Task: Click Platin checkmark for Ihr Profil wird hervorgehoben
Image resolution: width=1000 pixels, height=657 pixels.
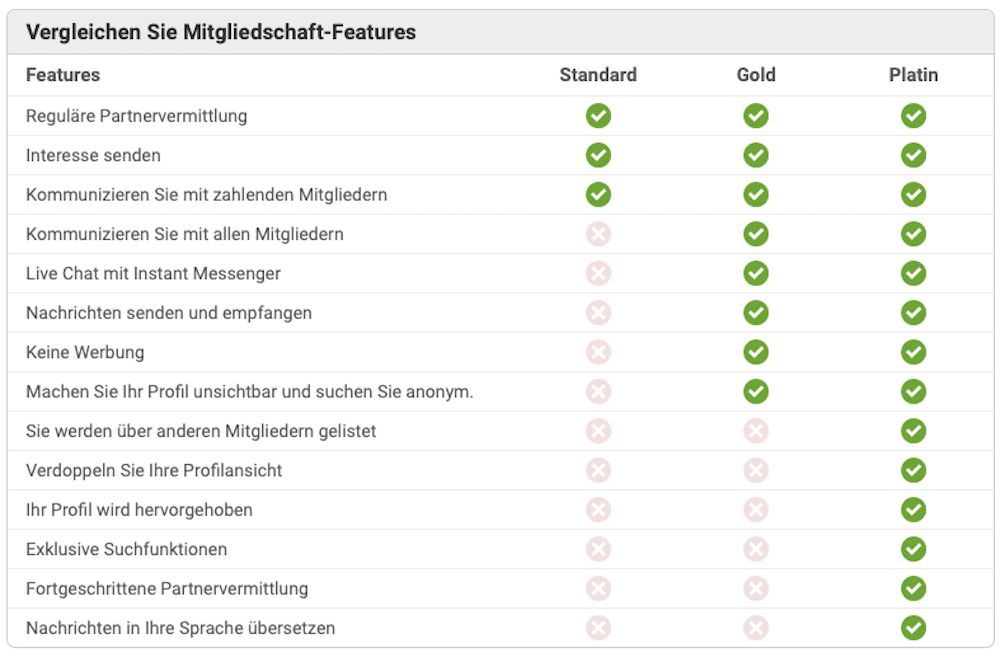Action: (x=913, y=510)
